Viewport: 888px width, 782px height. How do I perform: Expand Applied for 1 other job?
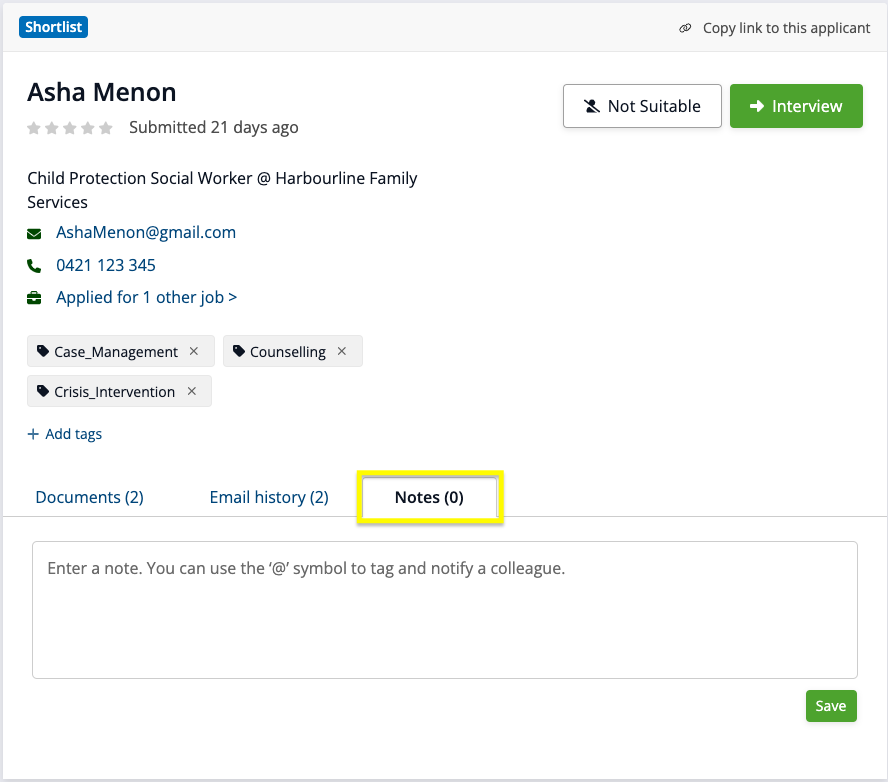point(146,298)
